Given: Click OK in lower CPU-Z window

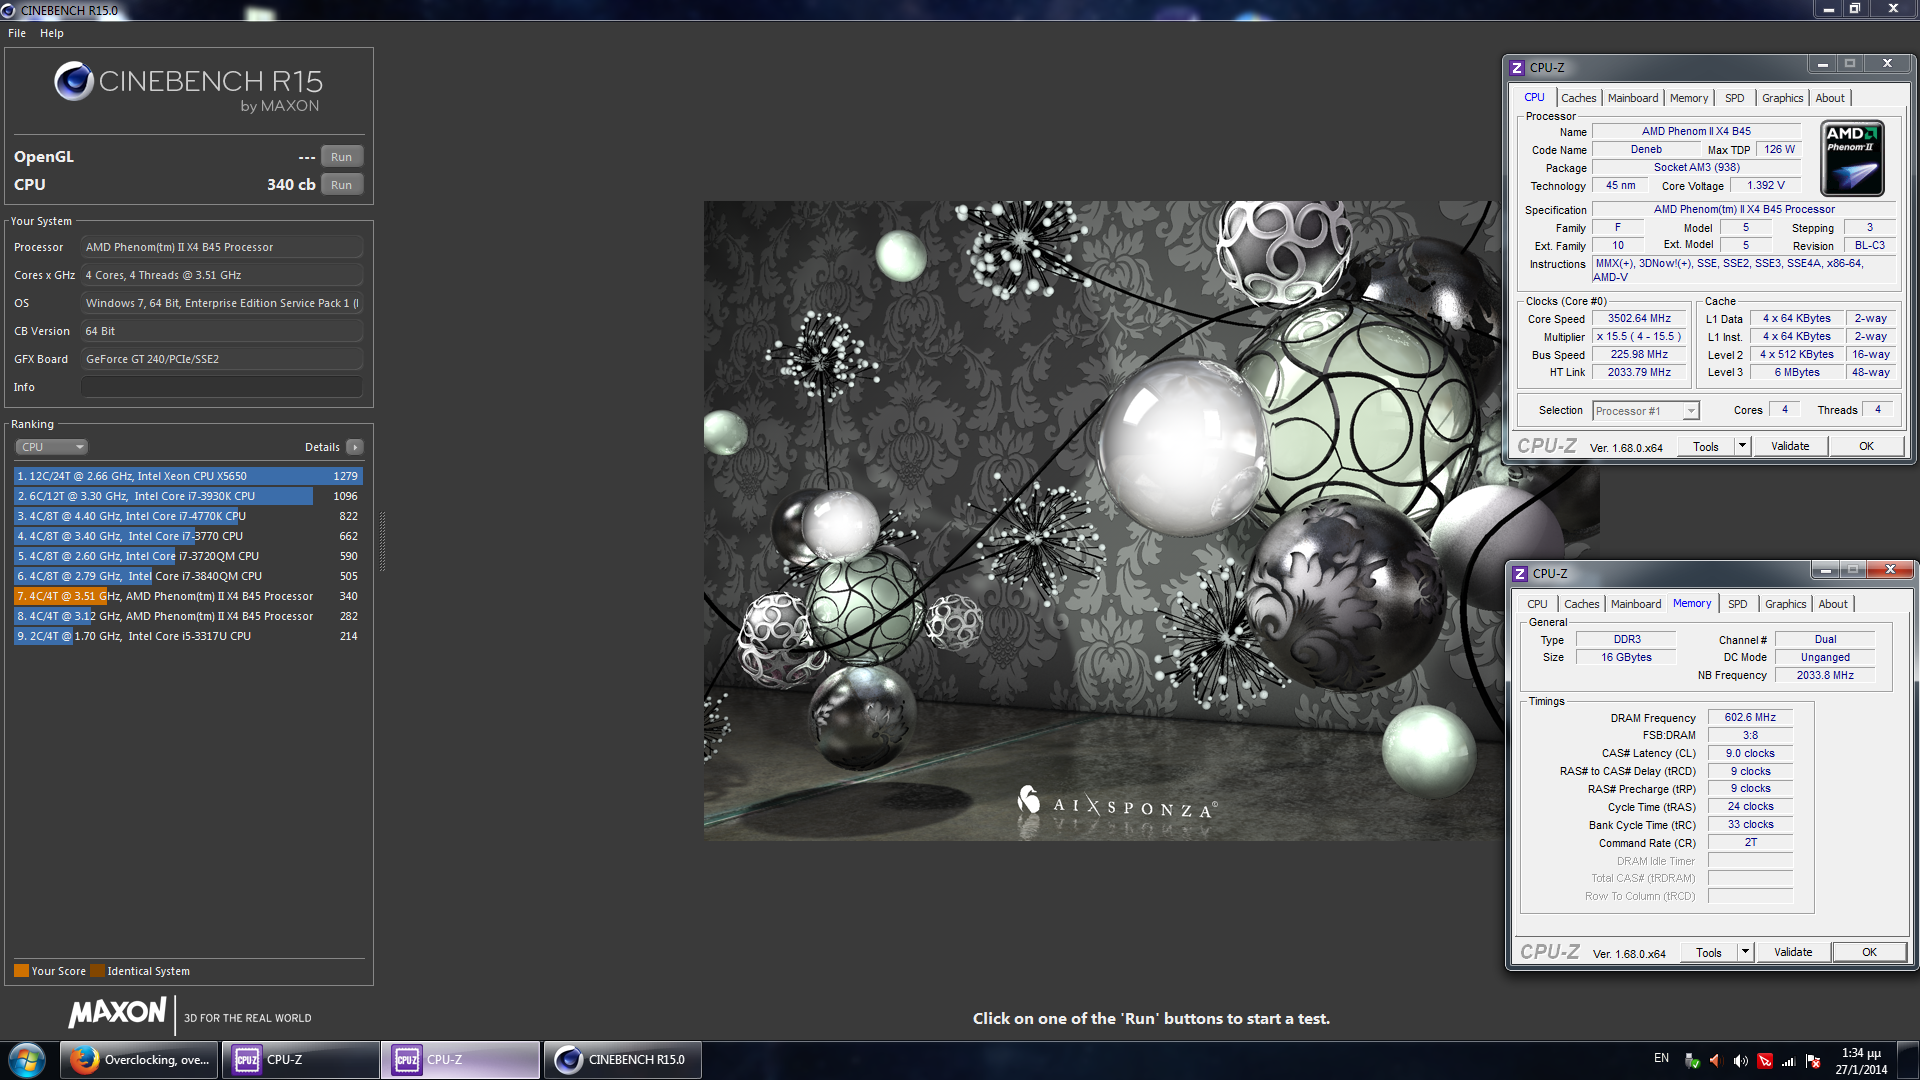Looking at the screenshot, I should pos(1869,953).
